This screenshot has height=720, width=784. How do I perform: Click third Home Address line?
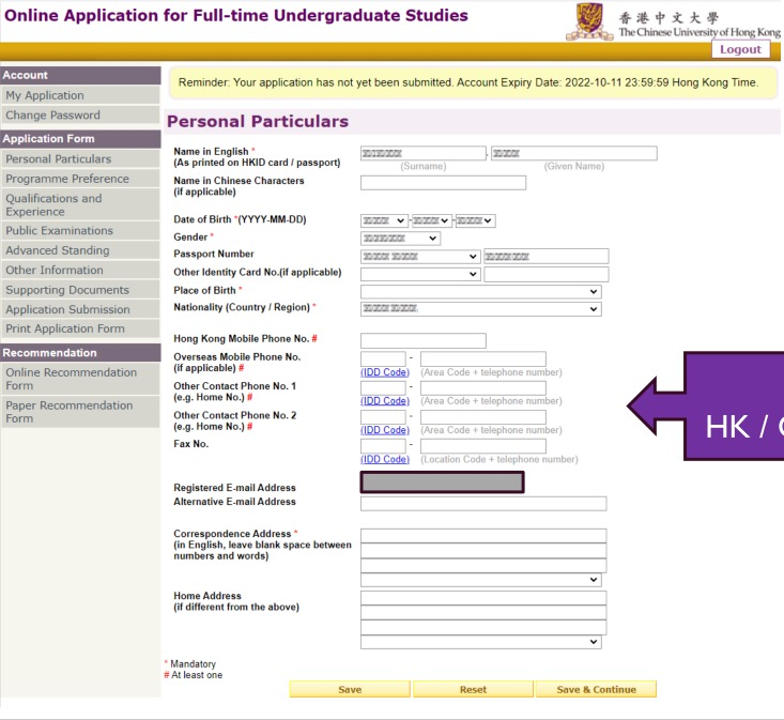click(x=483, y=627)
